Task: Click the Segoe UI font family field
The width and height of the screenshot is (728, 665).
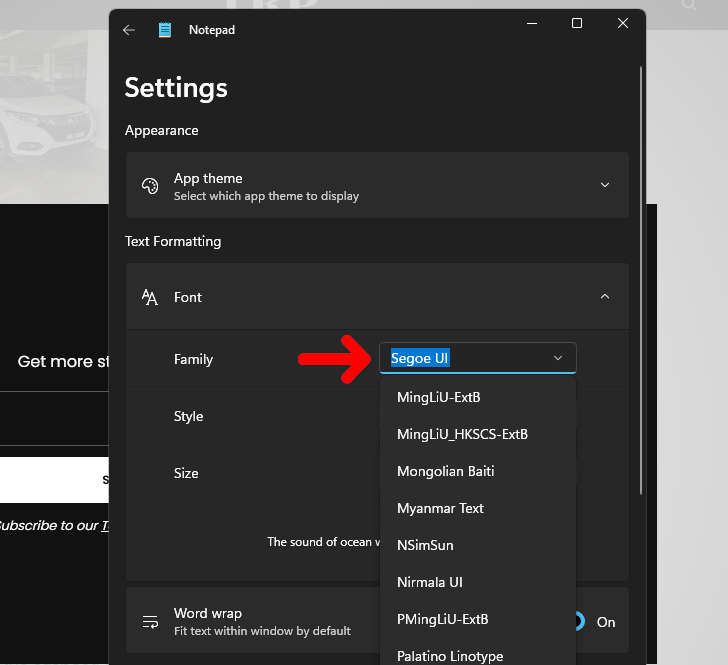Action: (478, 358)
